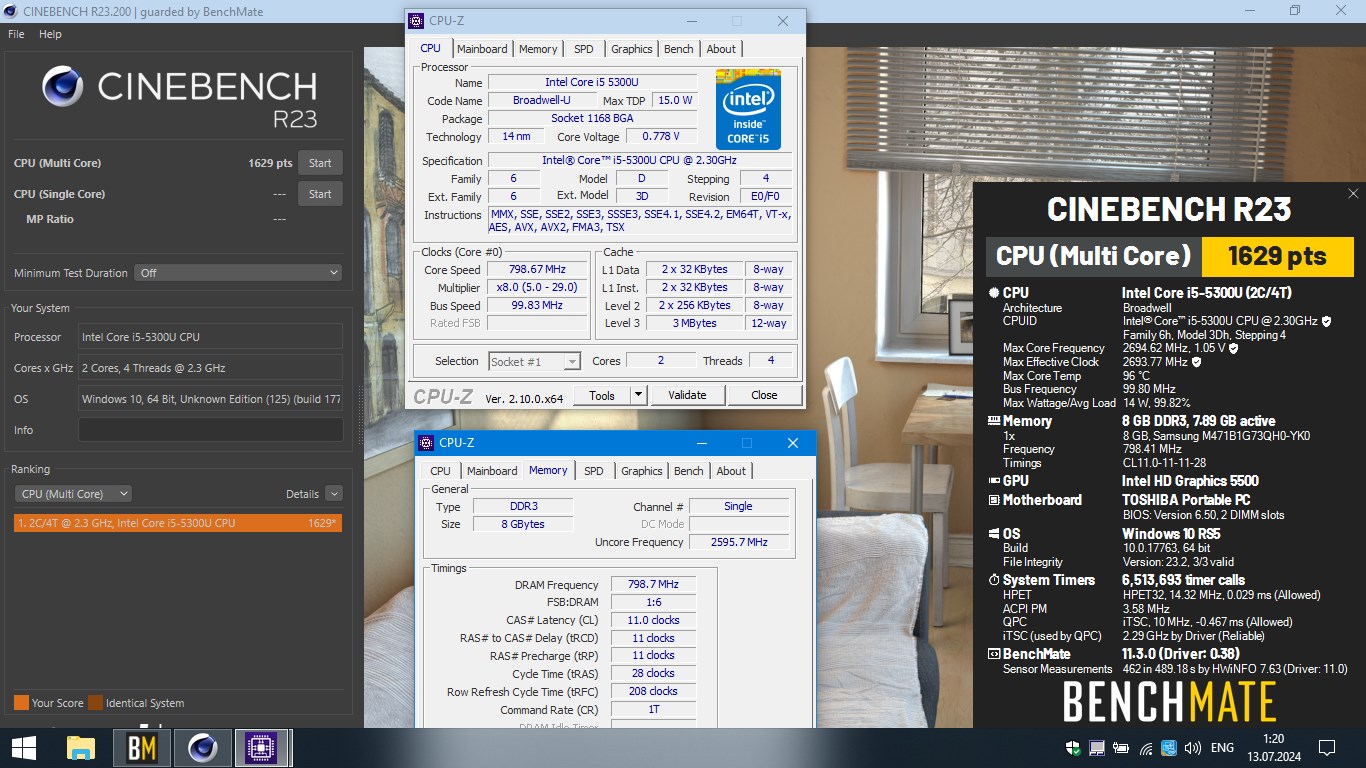Open Intel graphics tray icon
The height and width of the screenshot is (768, 1366).
coord(1168,748)
